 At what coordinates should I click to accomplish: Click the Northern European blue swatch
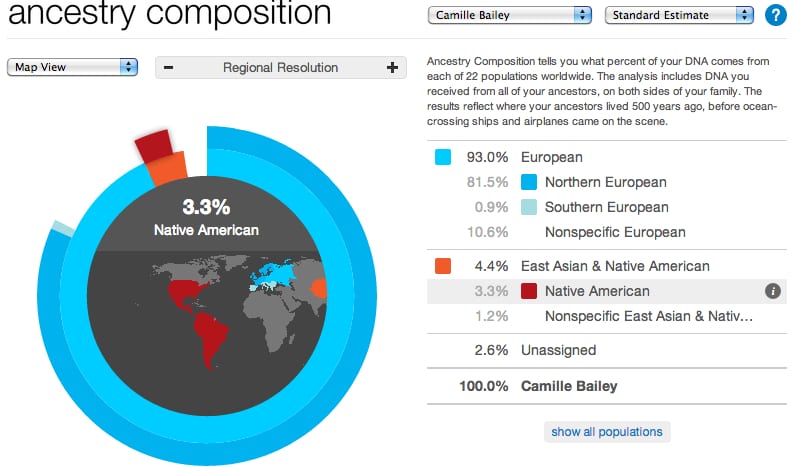[530, 182]
